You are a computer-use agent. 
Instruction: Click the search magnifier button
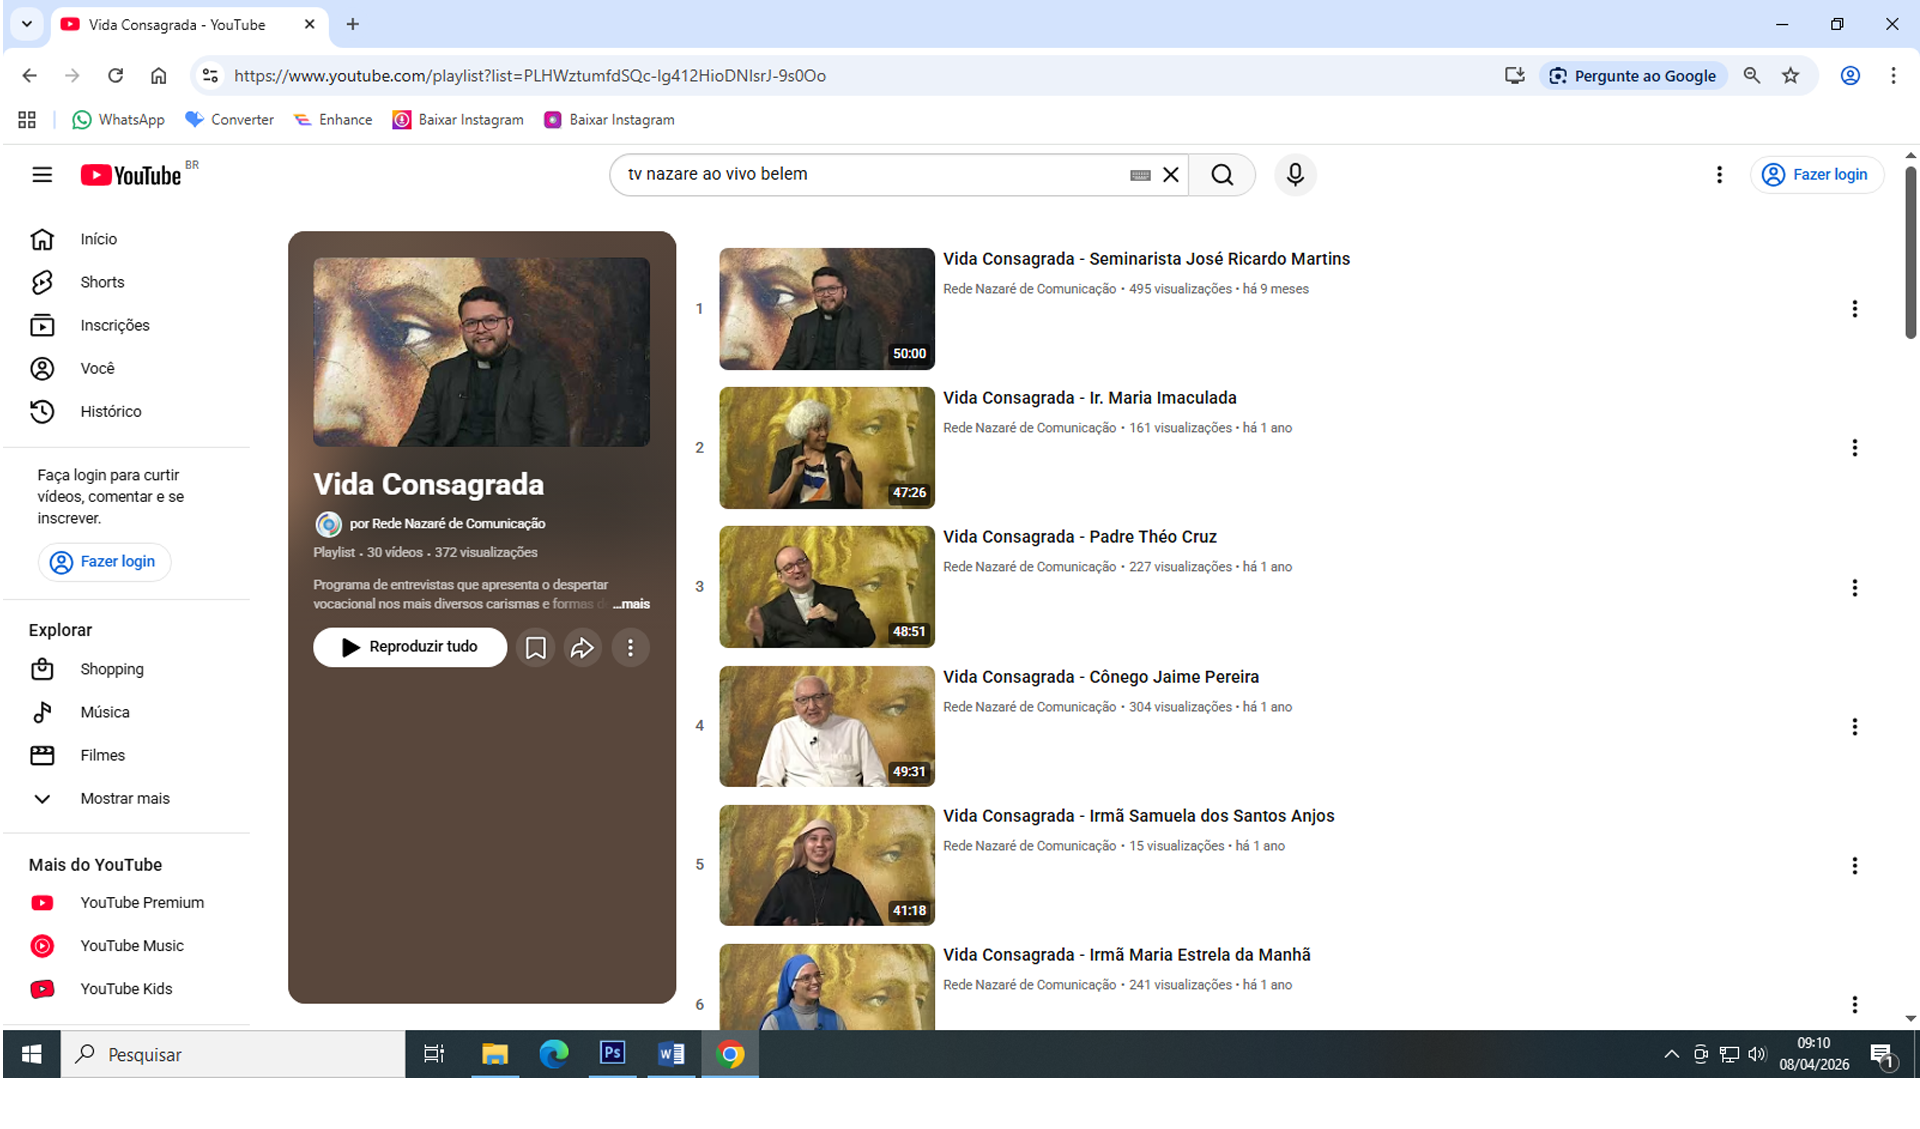(x=1221, y=175)
